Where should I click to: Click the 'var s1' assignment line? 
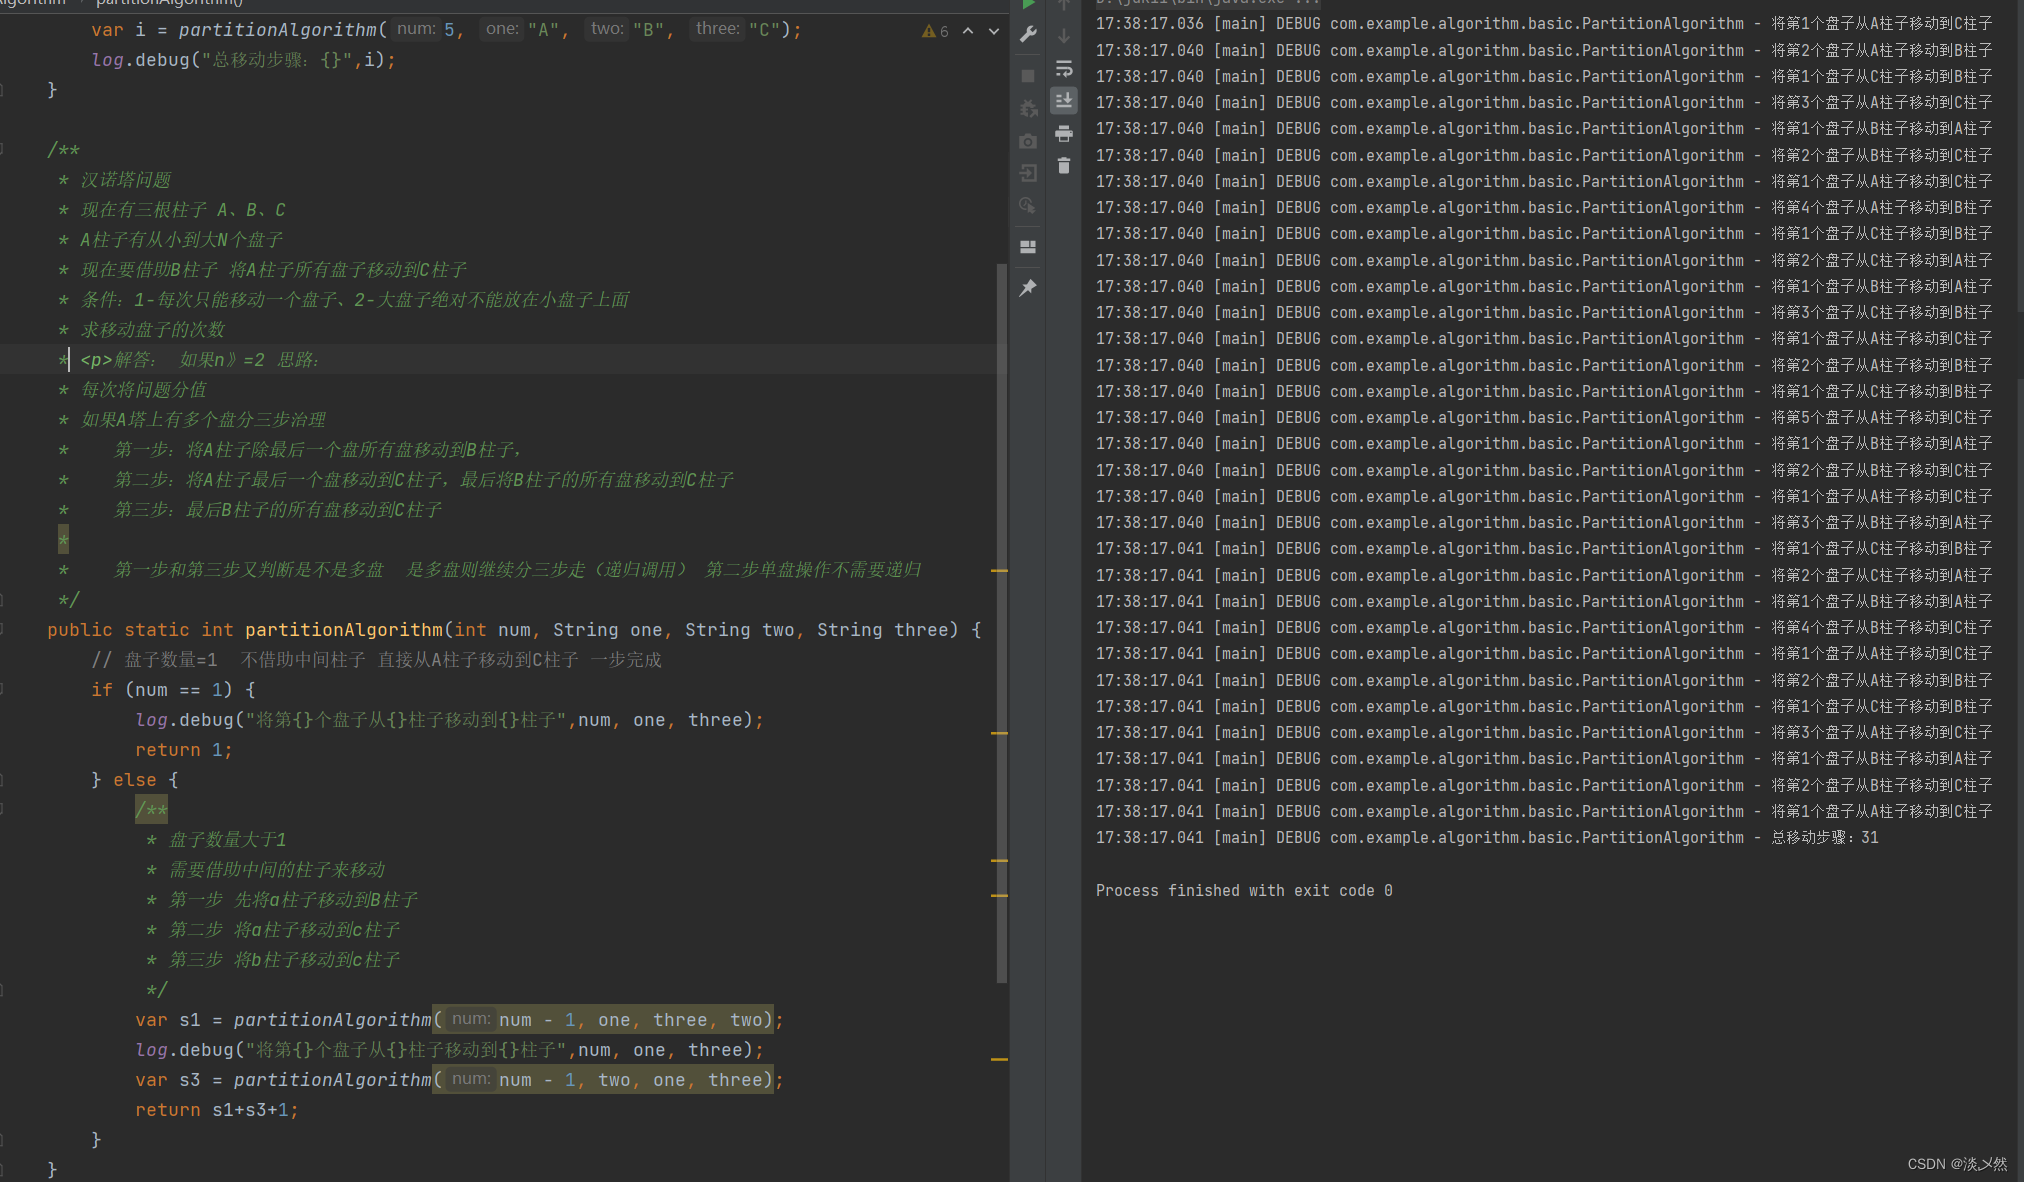pyautogui.click(x=460, y=1020)
